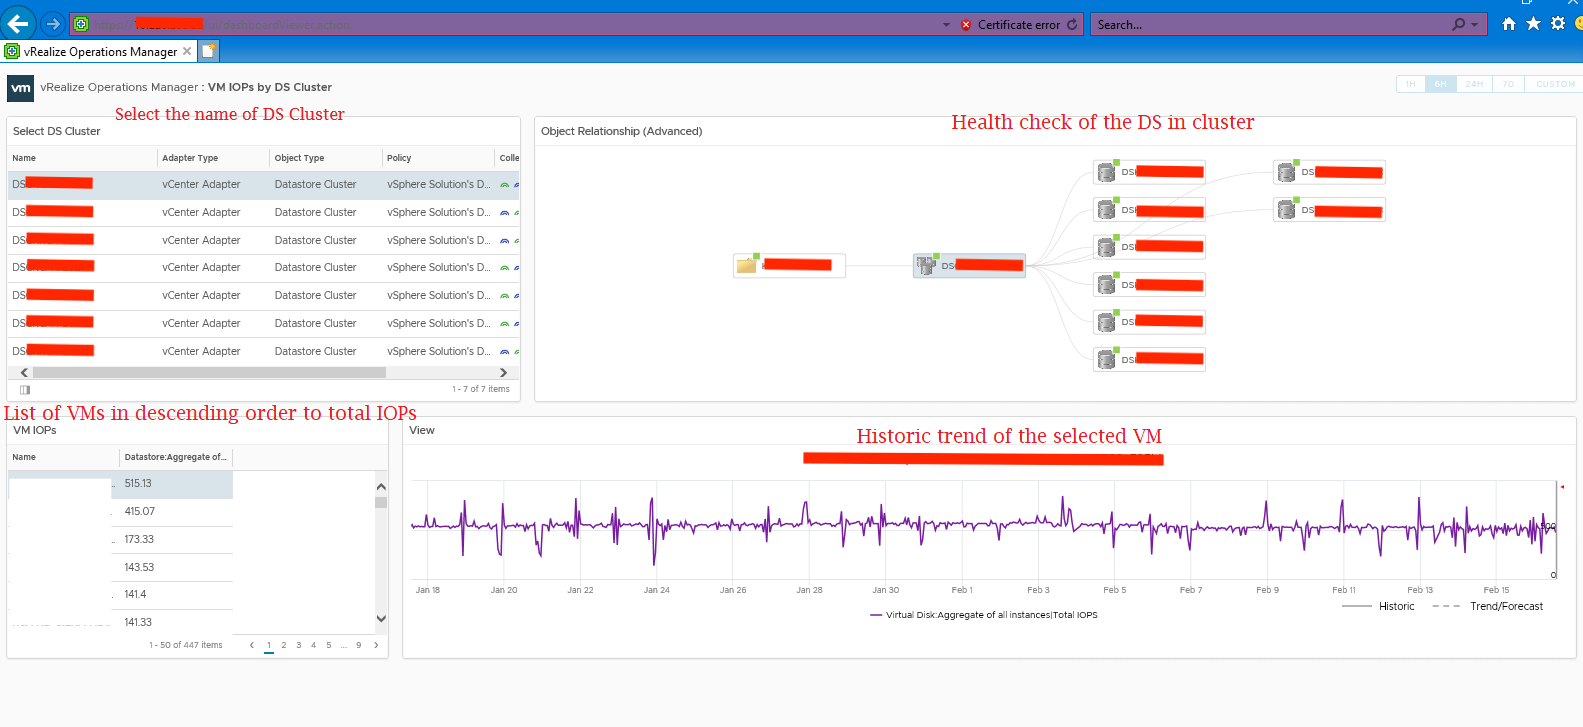
Task: Set the time range to 7D
Action: [1508, 85]
